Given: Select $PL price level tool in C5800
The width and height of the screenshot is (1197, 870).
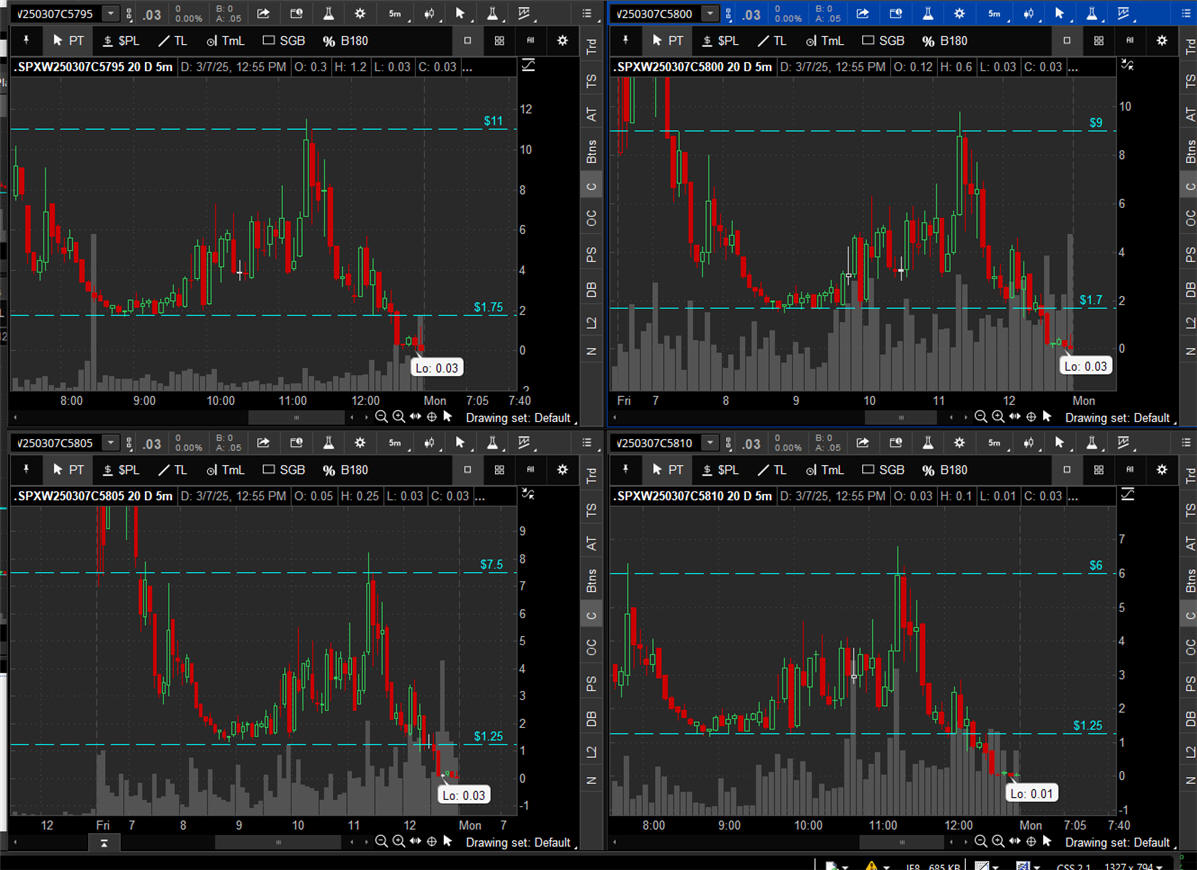Looking at the screenshot, I should tap(721, 40).
